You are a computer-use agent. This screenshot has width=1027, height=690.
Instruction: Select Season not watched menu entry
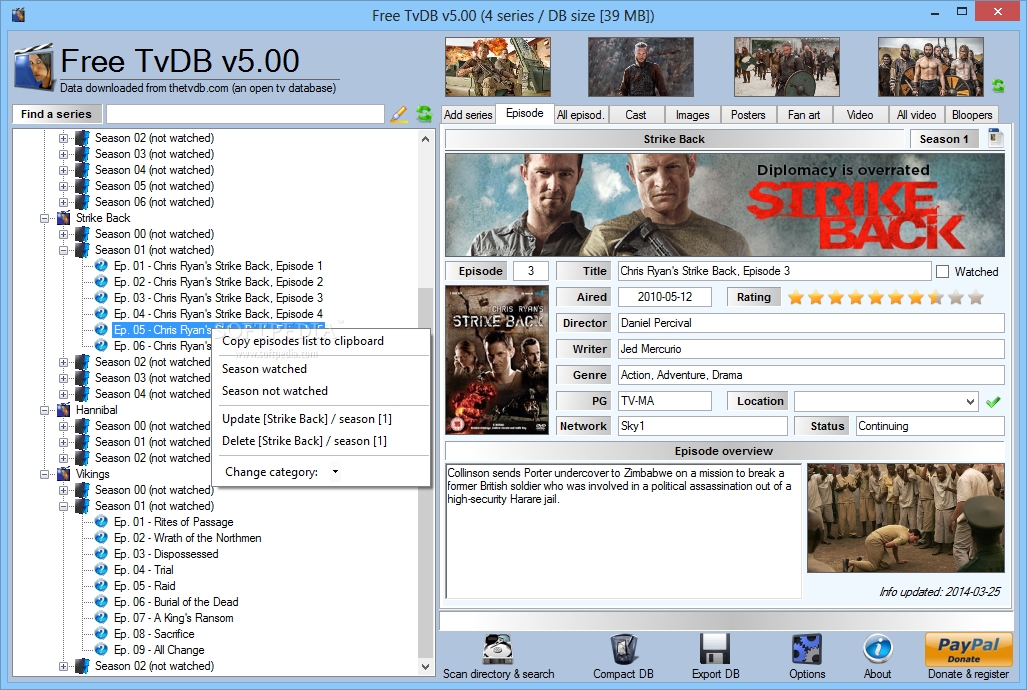pyautogui.click(x=274, y=391)
